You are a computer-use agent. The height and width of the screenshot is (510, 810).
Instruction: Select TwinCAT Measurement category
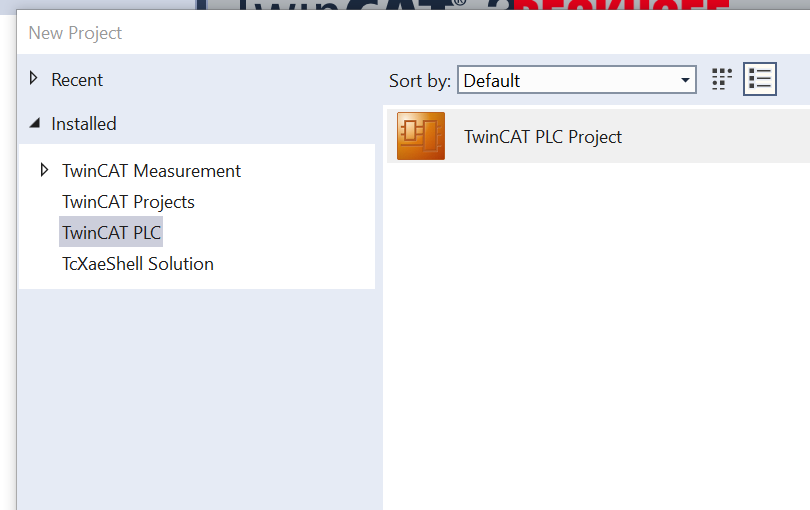click(151, 171)
